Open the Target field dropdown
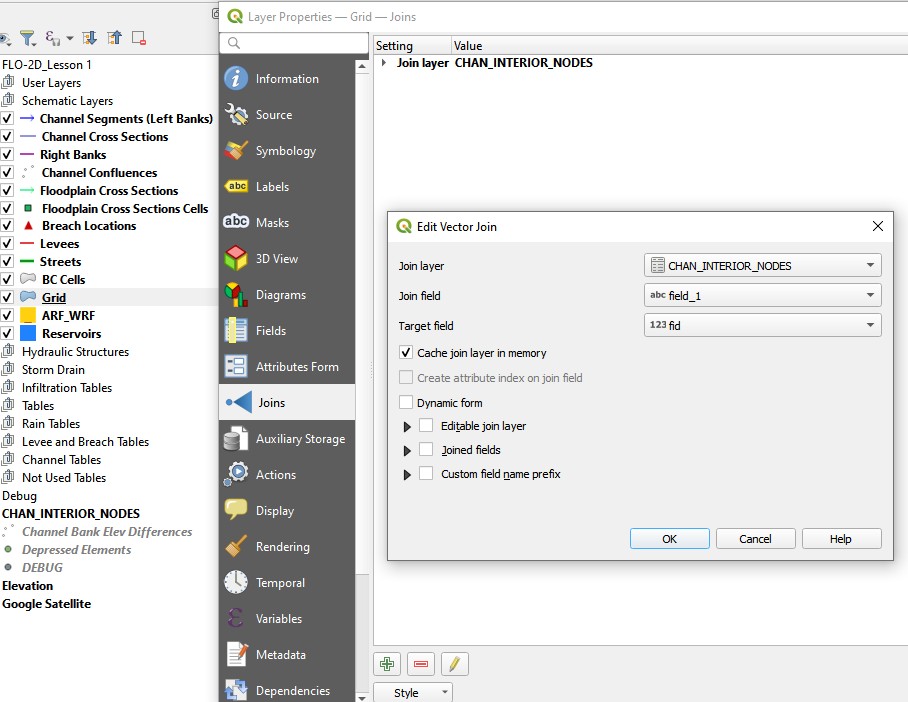Viewport: 908px width, 702px height. pos(763,325)
